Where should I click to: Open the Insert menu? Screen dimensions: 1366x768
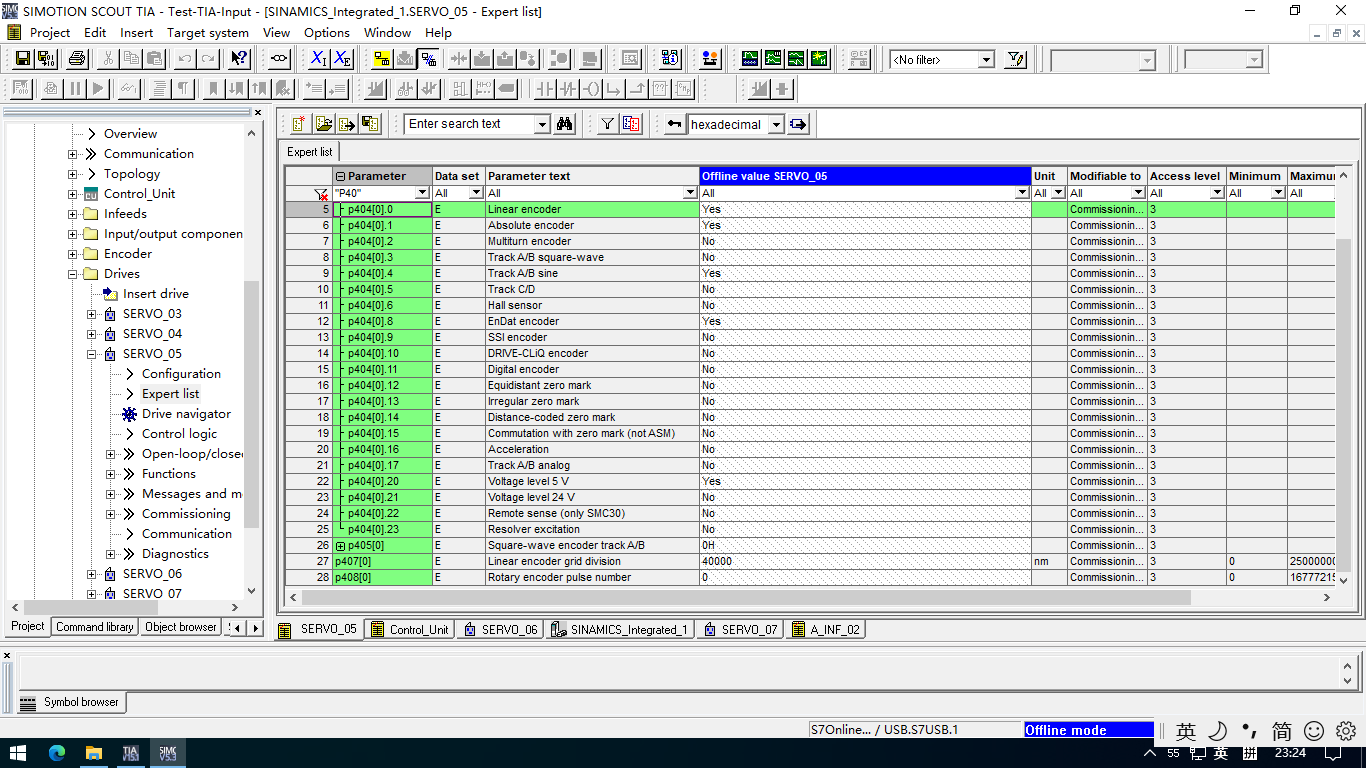[x=137, y=32]
